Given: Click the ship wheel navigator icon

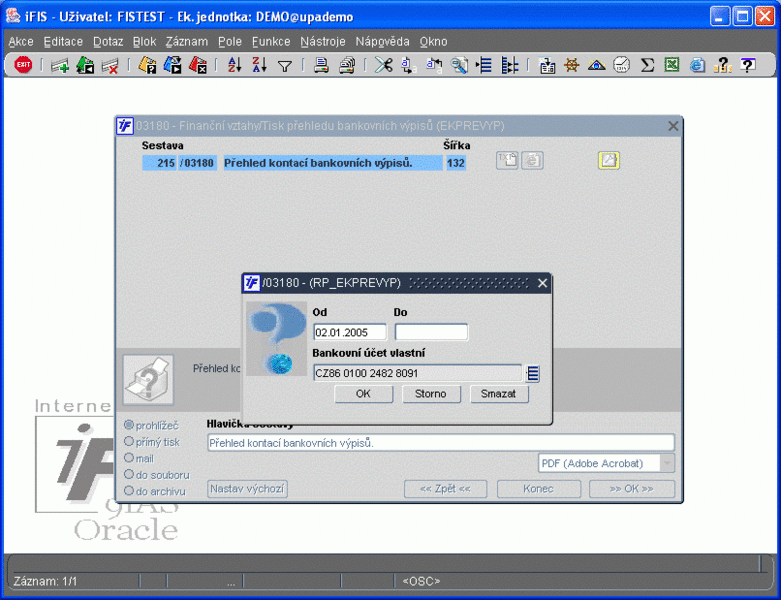Looking at the screenshot, I should pyautogui.click(x=571, y=65).
